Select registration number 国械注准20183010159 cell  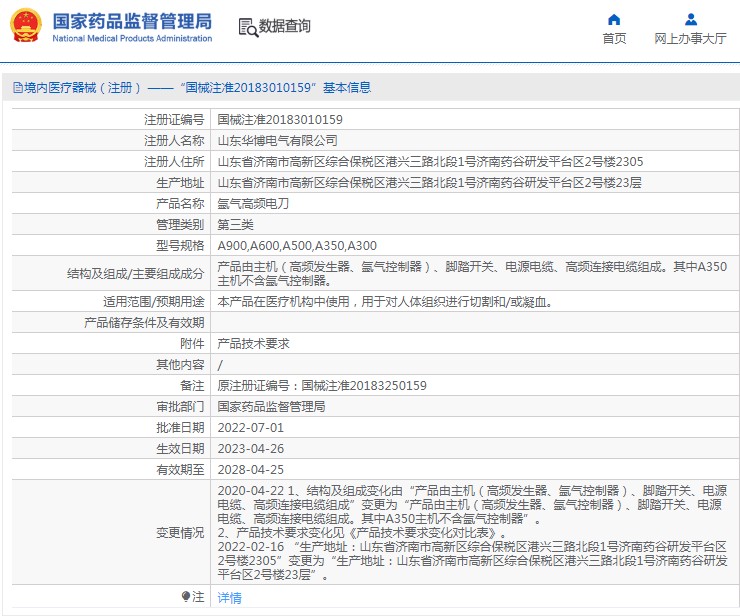point(280,119)
